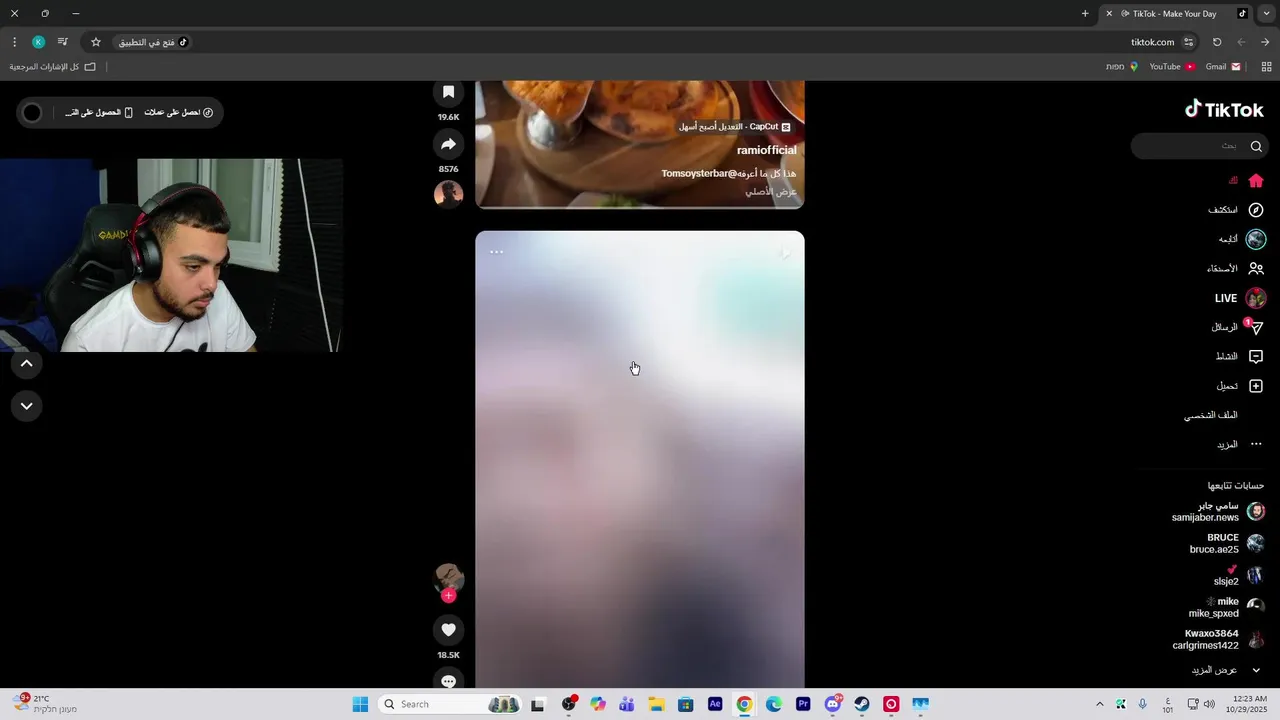Open the More menu with three dots

click(1240, 444)
